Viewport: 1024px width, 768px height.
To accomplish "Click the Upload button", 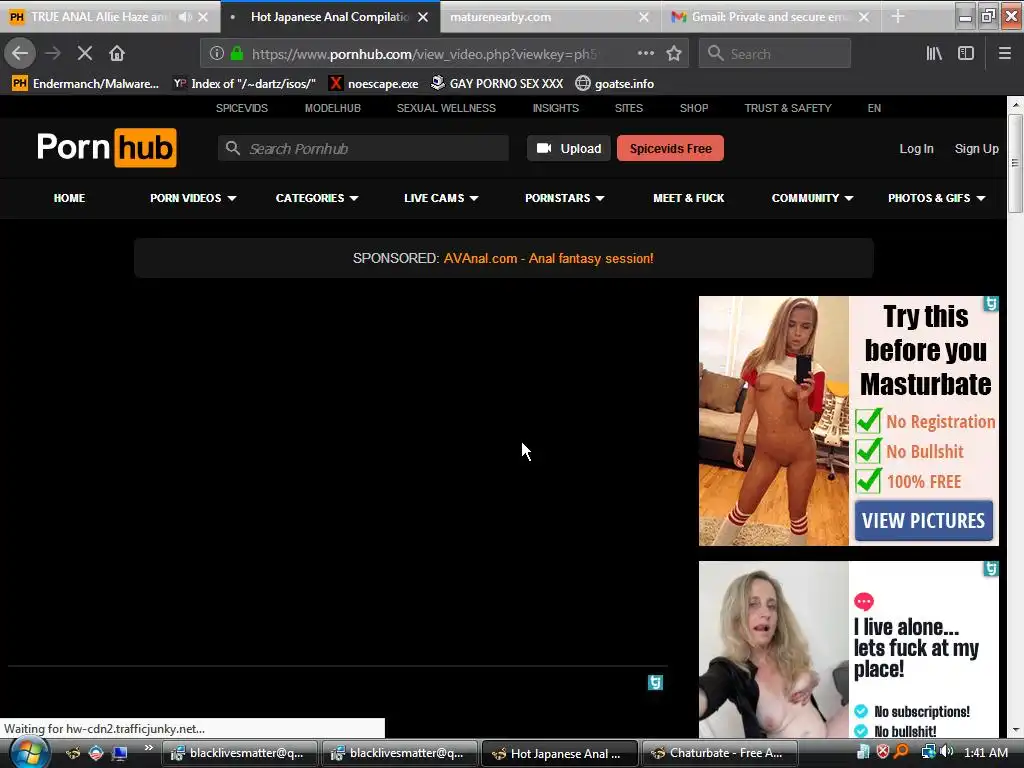I will pyautogui.click(x=569, y=148).
